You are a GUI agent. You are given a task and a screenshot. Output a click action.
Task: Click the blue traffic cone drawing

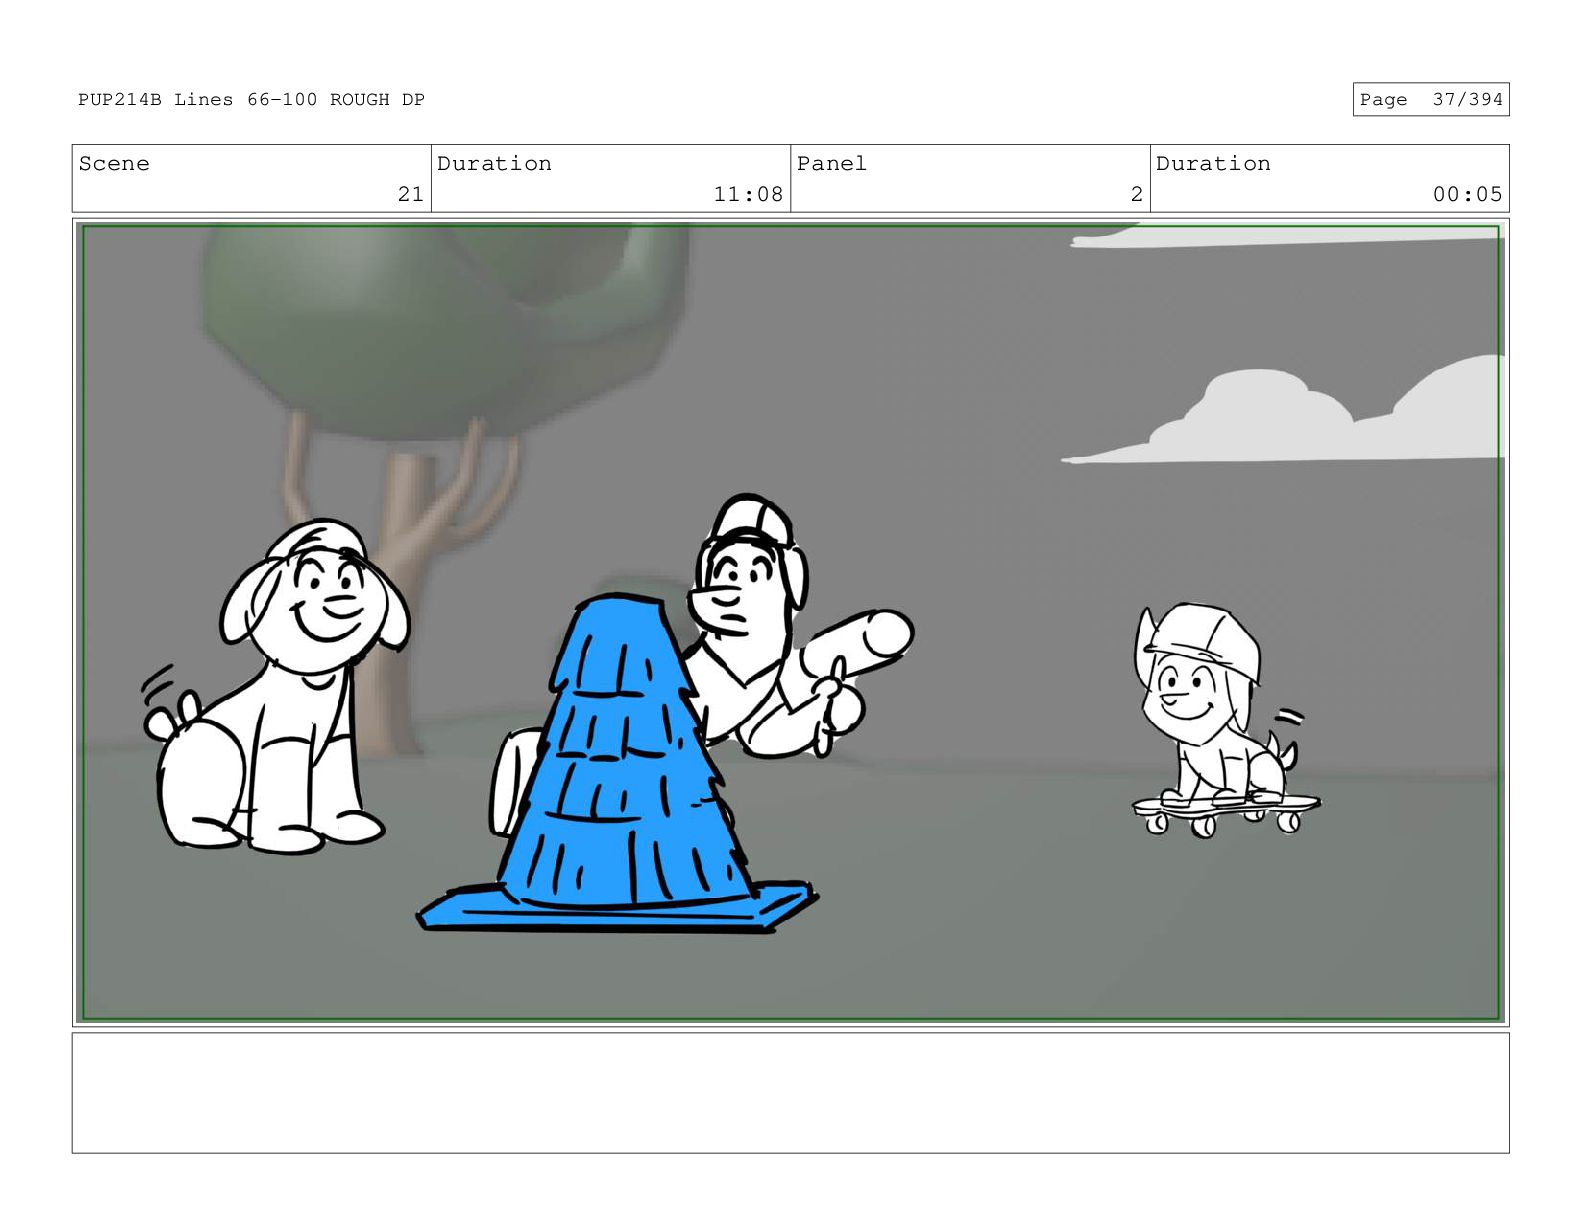pyautogui.click(x=617, y=765)
